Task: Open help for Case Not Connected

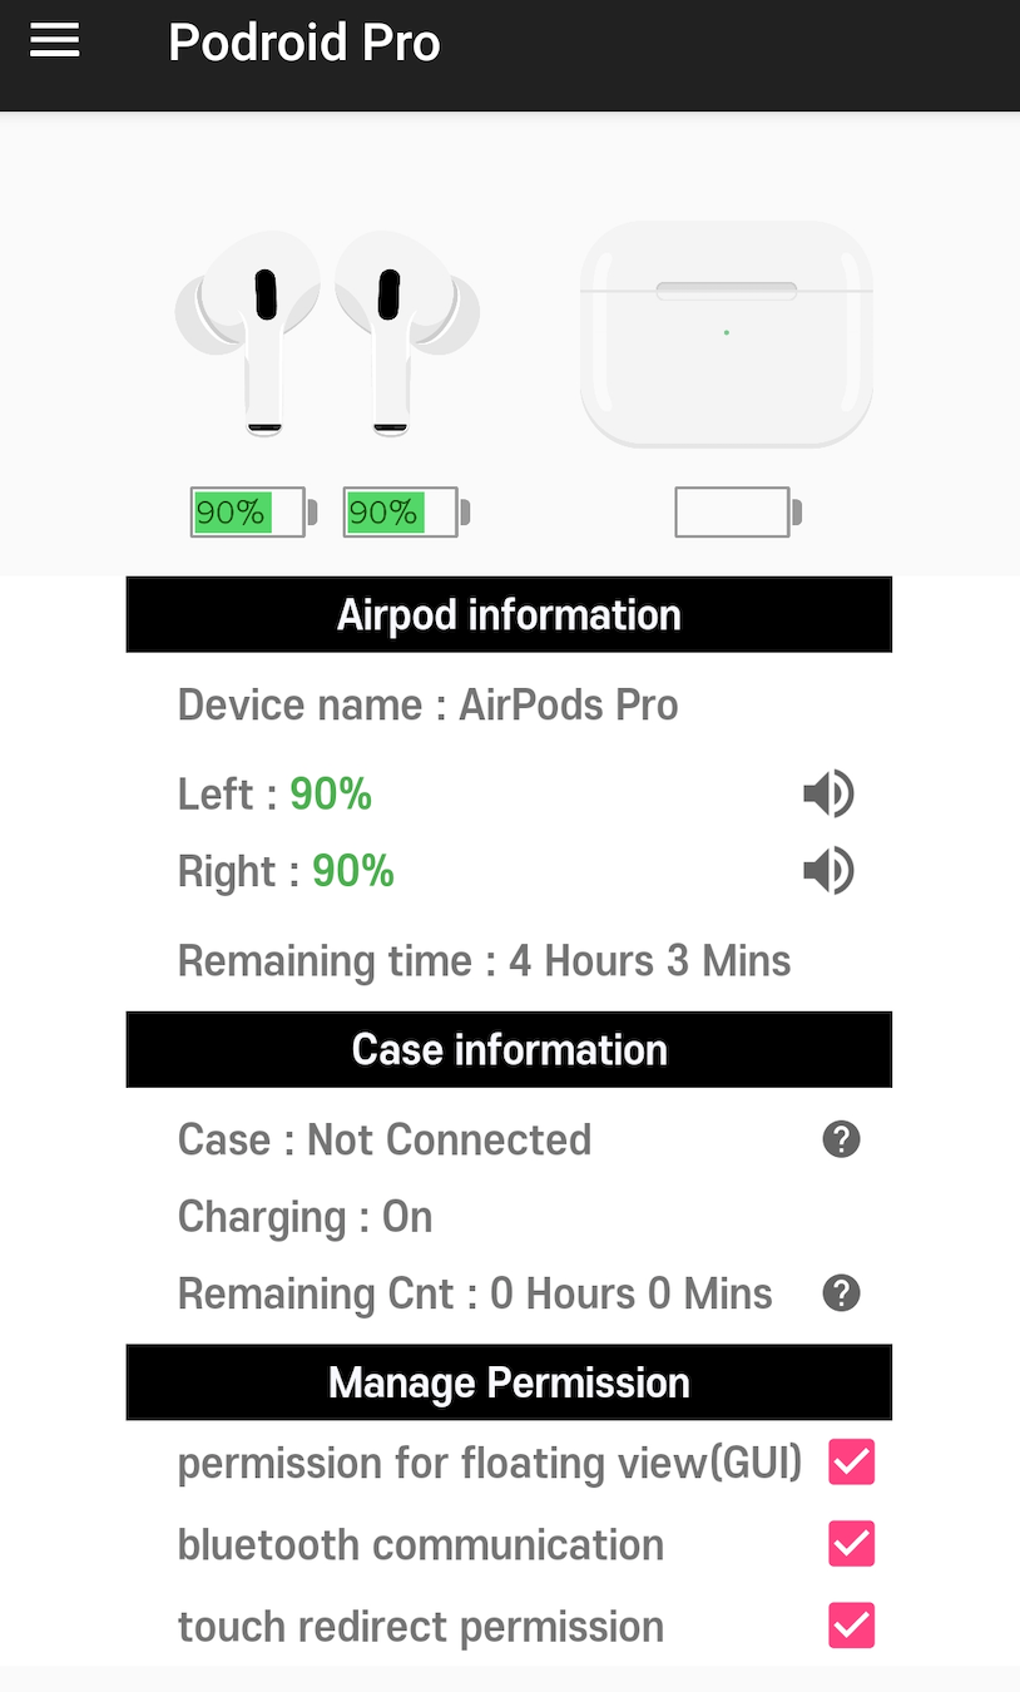Action: pyautogui.click(x=841, y=1139)
